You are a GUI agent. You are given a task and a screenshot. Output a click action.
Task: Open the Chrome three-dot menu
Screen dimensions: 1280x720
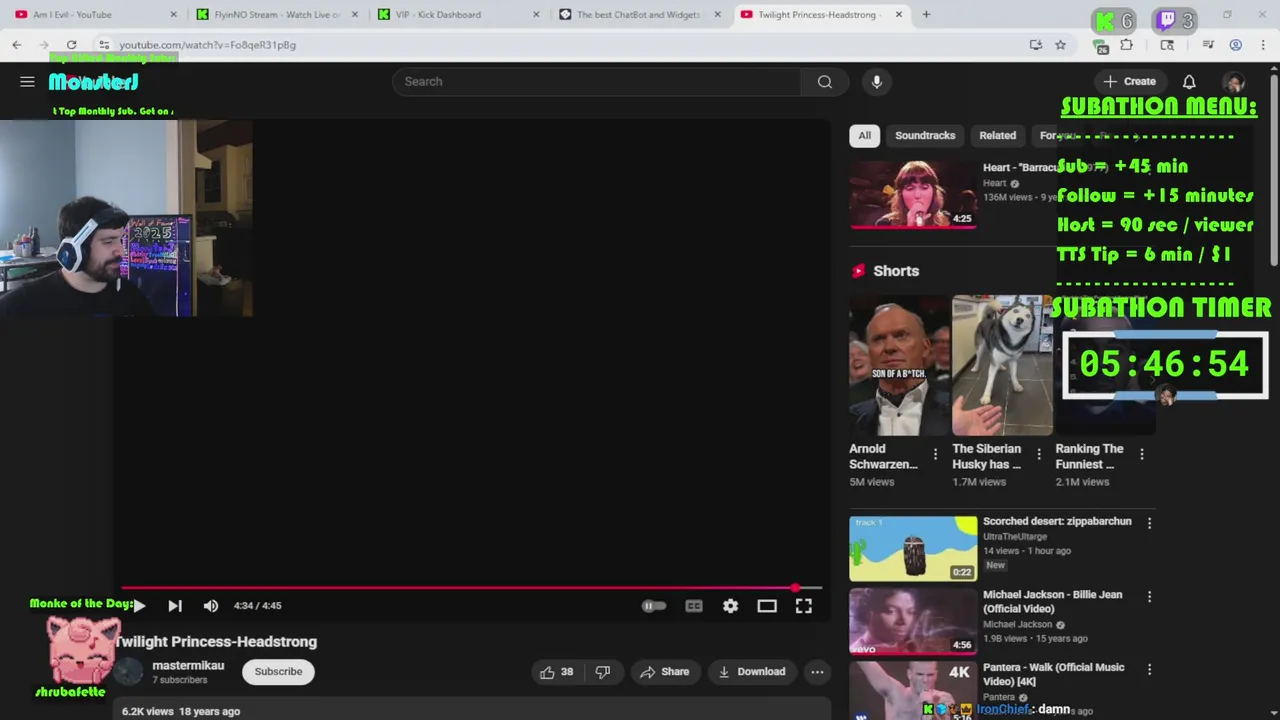click(x=1264, y=45)
